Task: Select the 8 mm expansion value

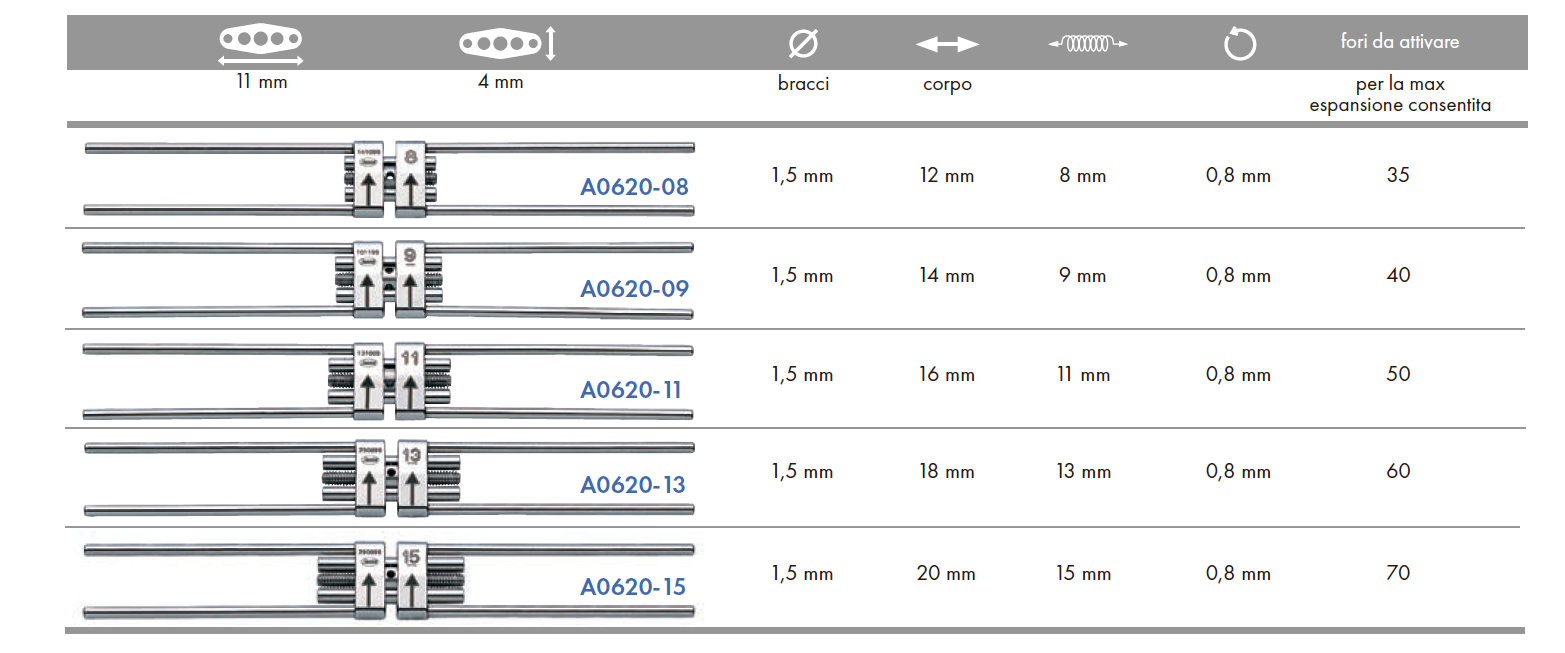Action: coord(1083,175)
